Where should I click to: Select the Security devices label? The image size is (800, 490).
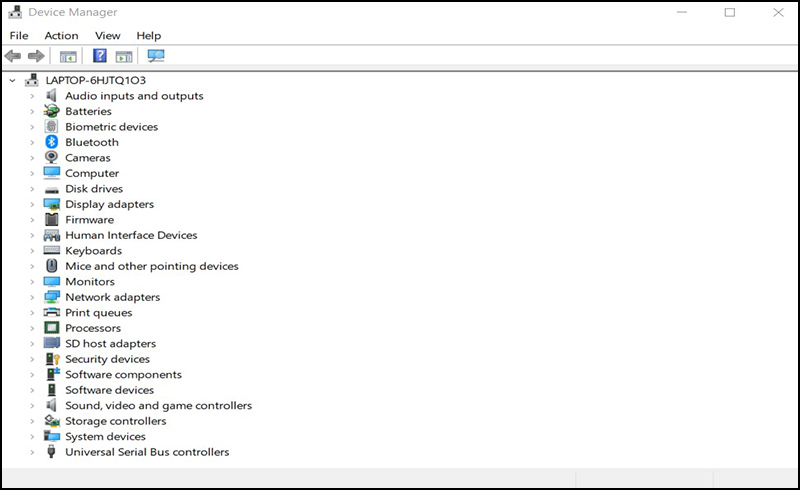pos(108,359)
